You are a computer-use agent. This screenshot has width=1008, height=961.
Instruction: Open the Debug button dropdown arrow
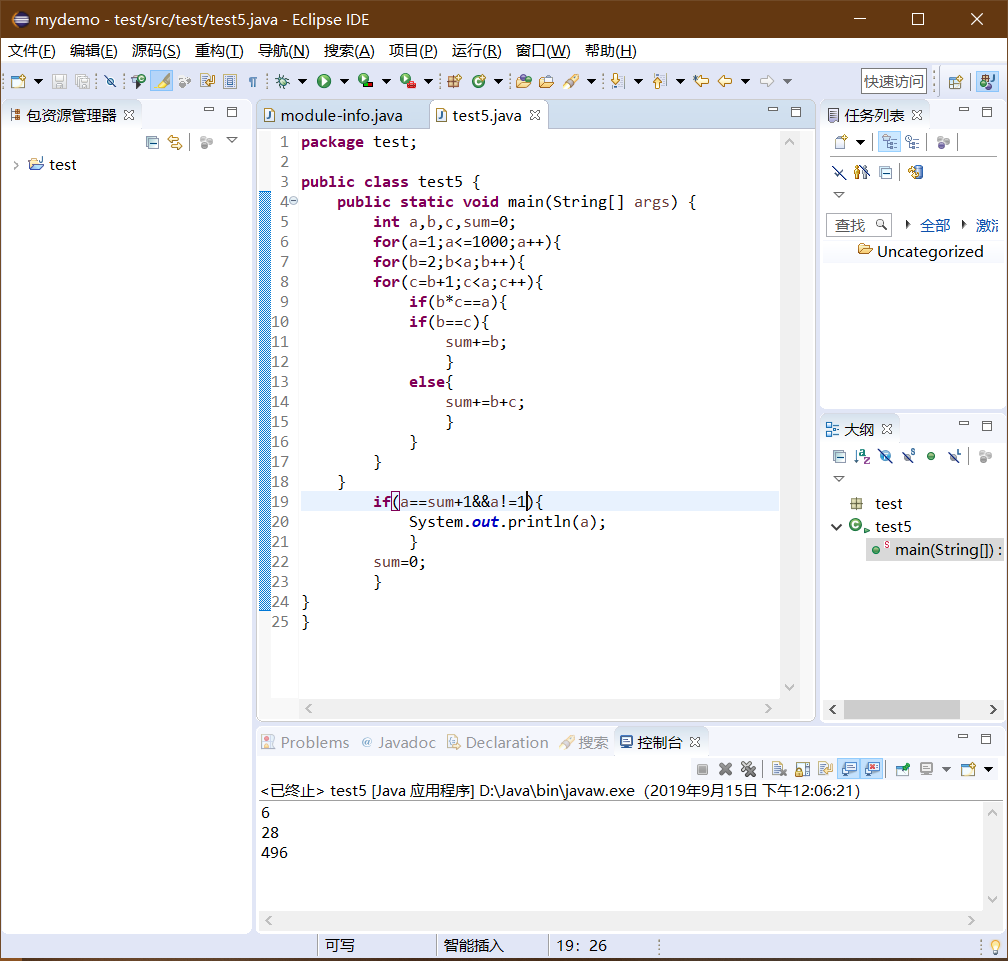303,81
